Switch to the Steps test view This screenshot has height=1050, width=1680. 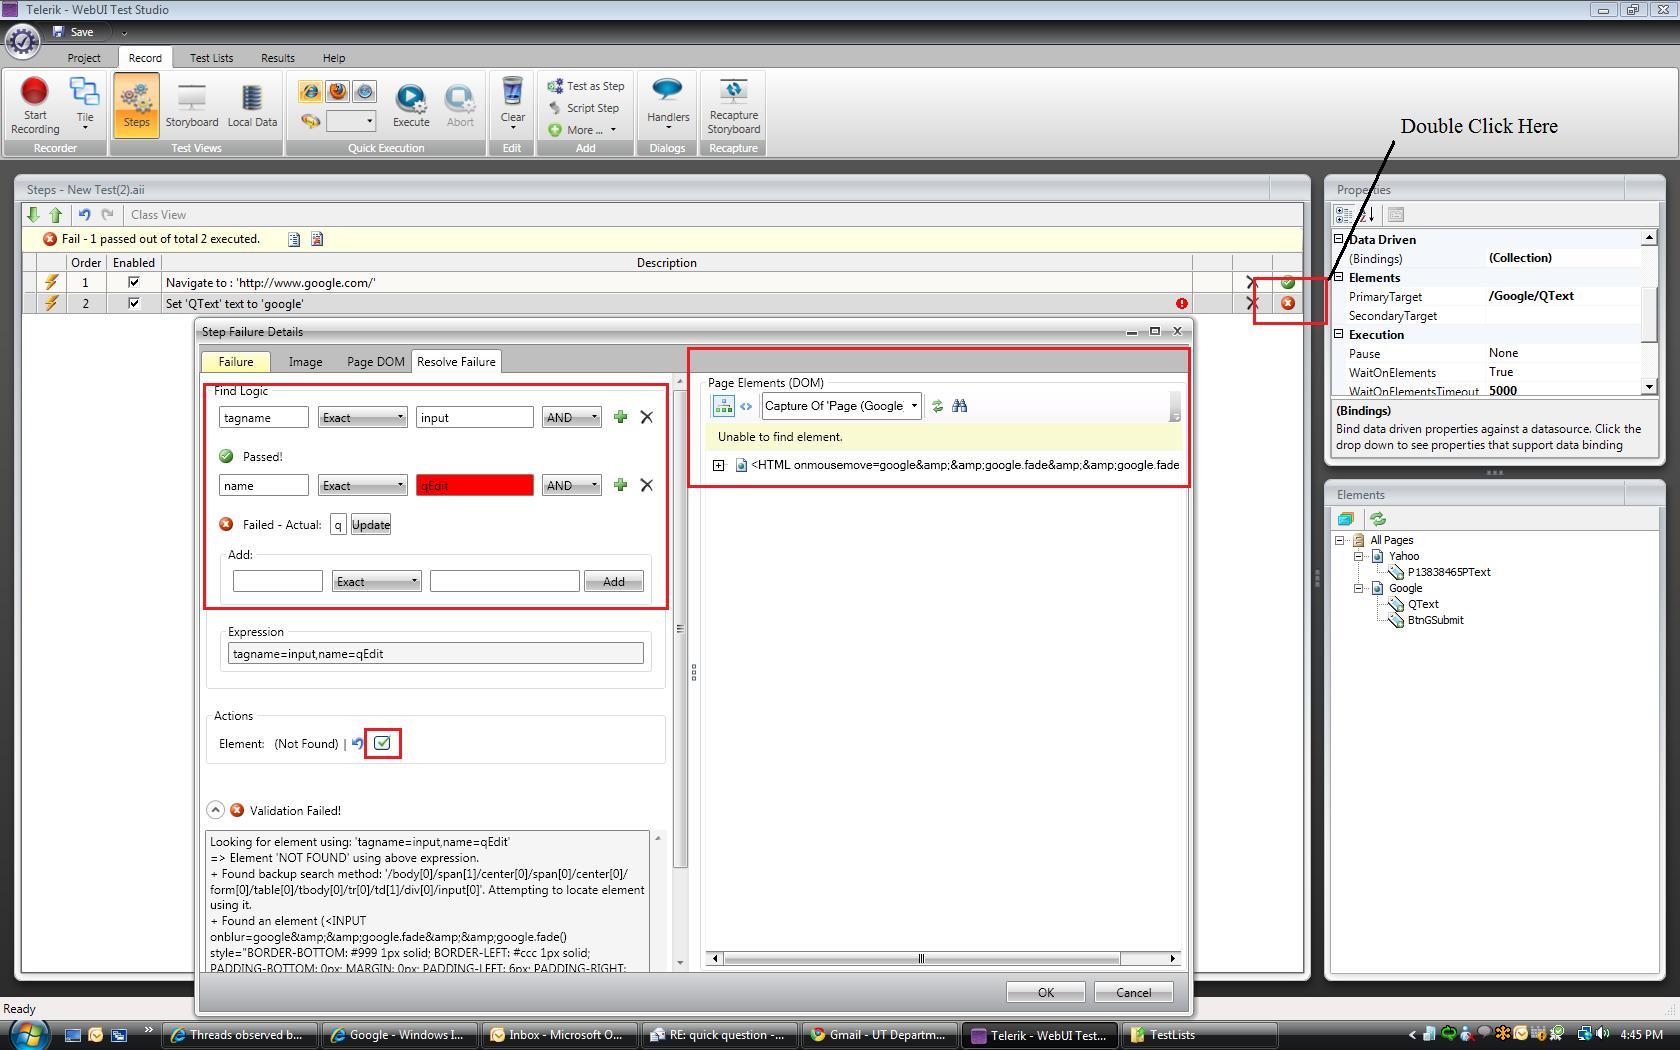[136, 105]
